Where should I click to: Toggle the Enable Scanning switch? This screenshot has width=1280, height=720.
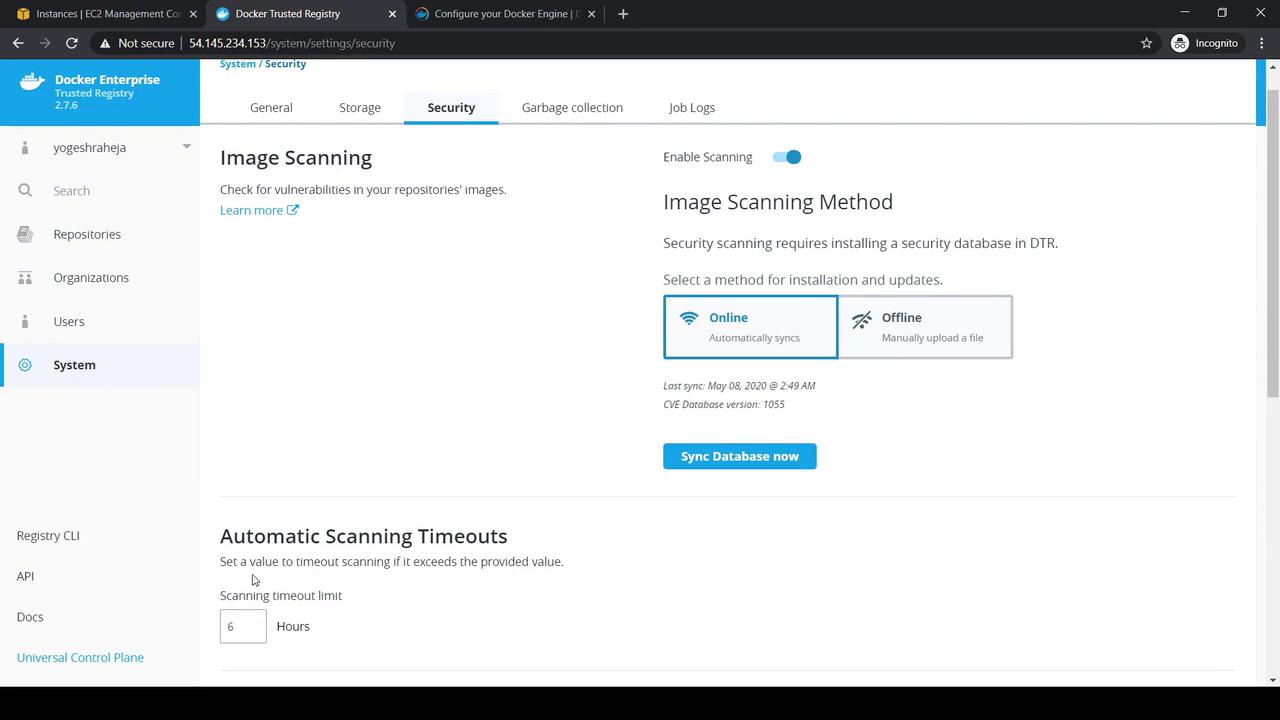(x=787, y=157)
